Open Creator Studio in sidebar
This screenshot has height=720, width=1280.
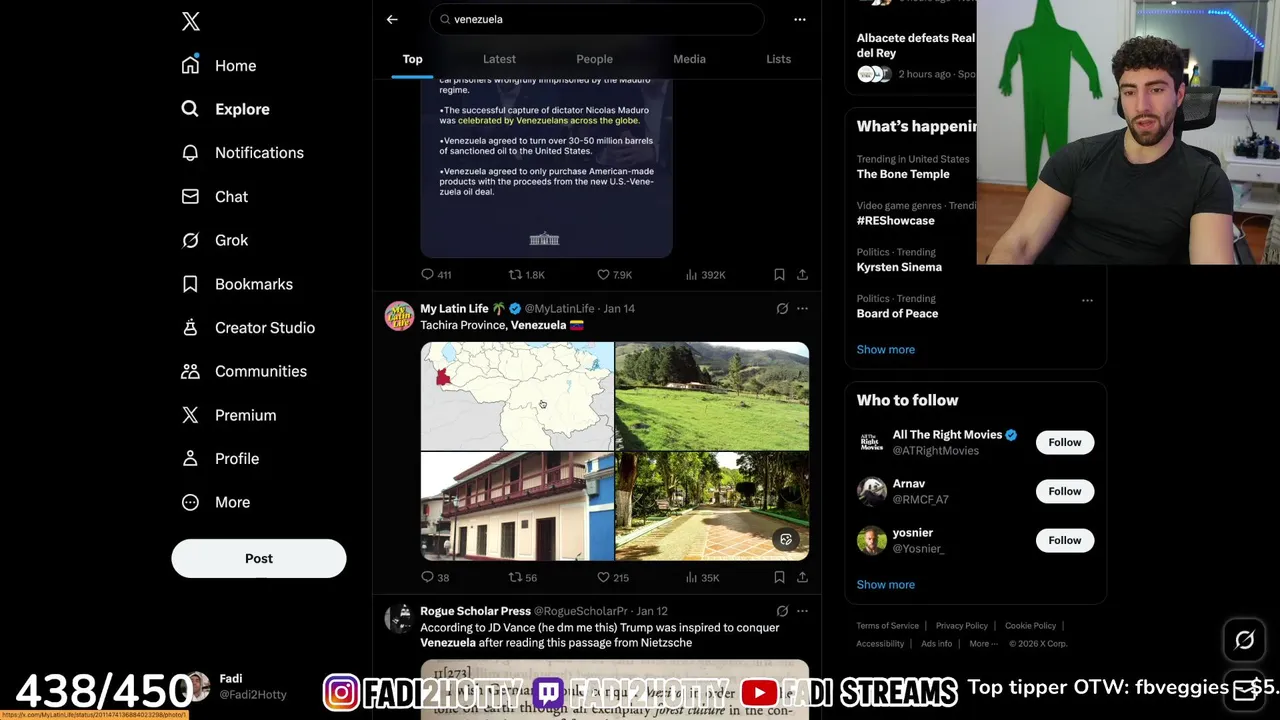[248, 327]
